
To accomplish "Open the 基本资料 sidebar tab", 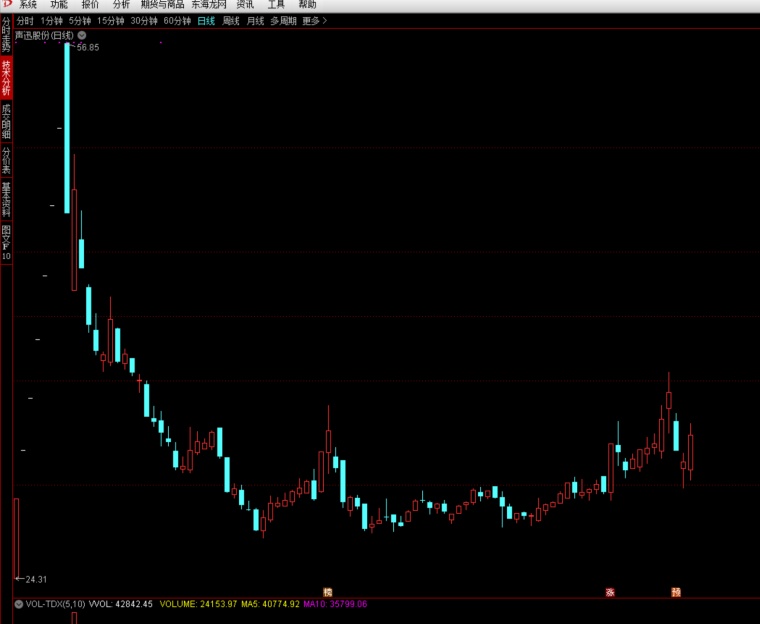I will [6, 200].
